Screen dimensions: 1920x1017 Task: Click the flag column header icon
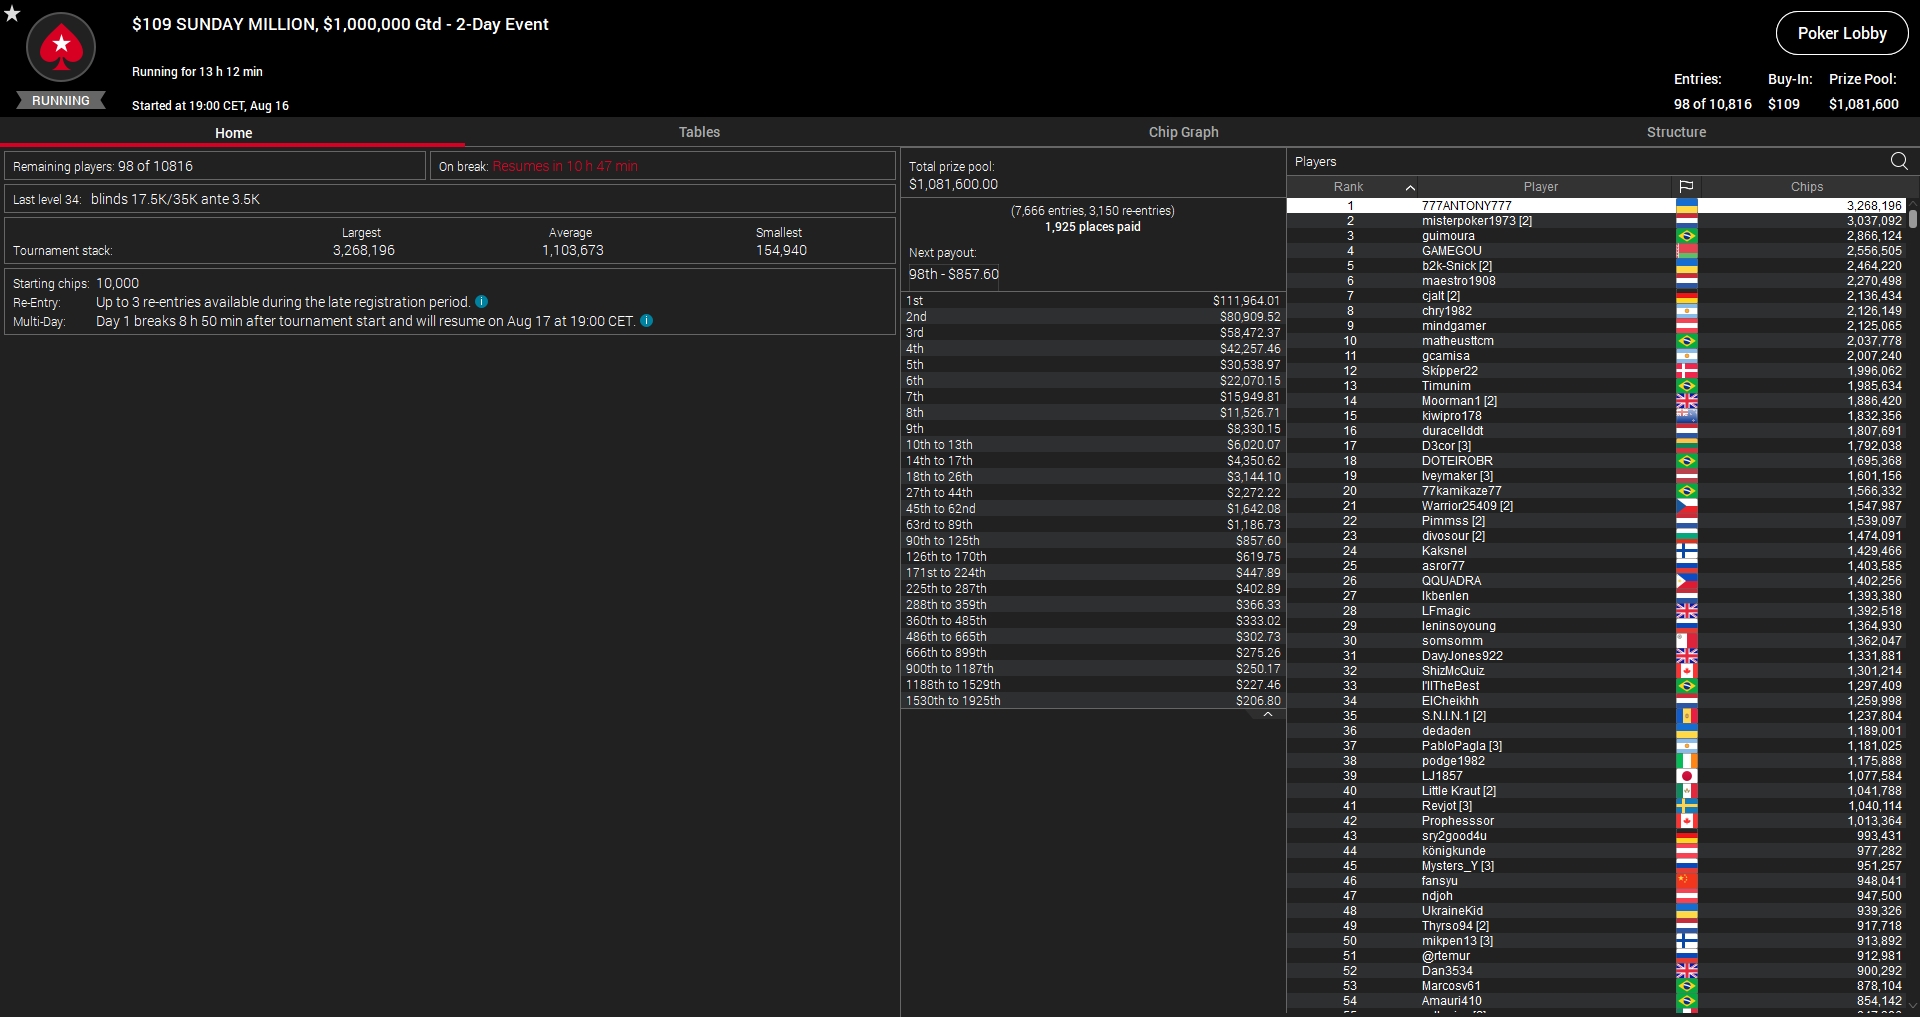[x=1686, y=187]
